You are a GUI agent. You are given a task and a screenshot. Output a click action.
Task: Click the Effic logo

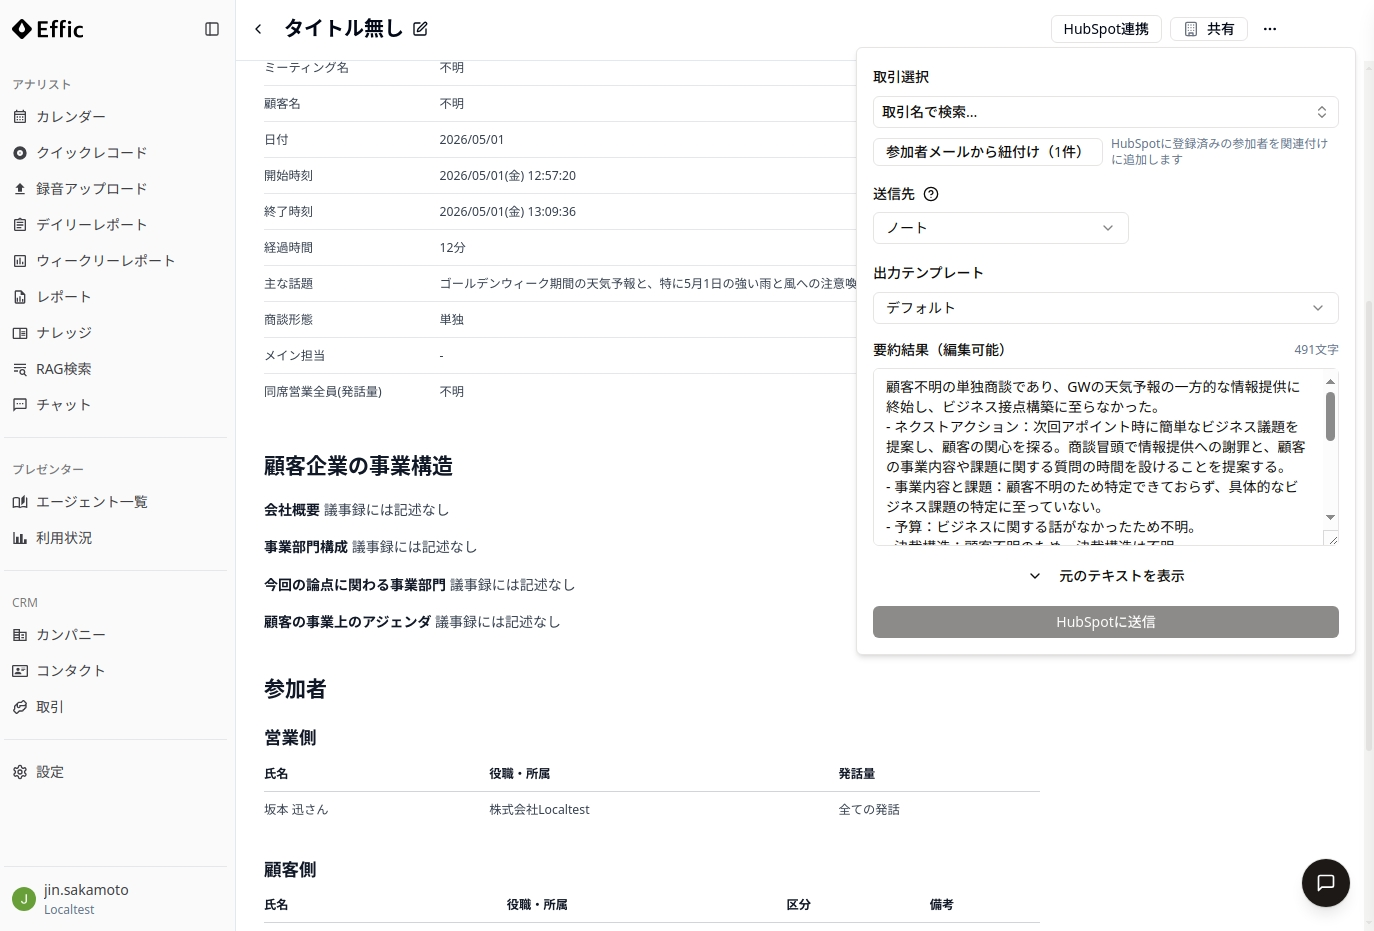tap(48, 29)
